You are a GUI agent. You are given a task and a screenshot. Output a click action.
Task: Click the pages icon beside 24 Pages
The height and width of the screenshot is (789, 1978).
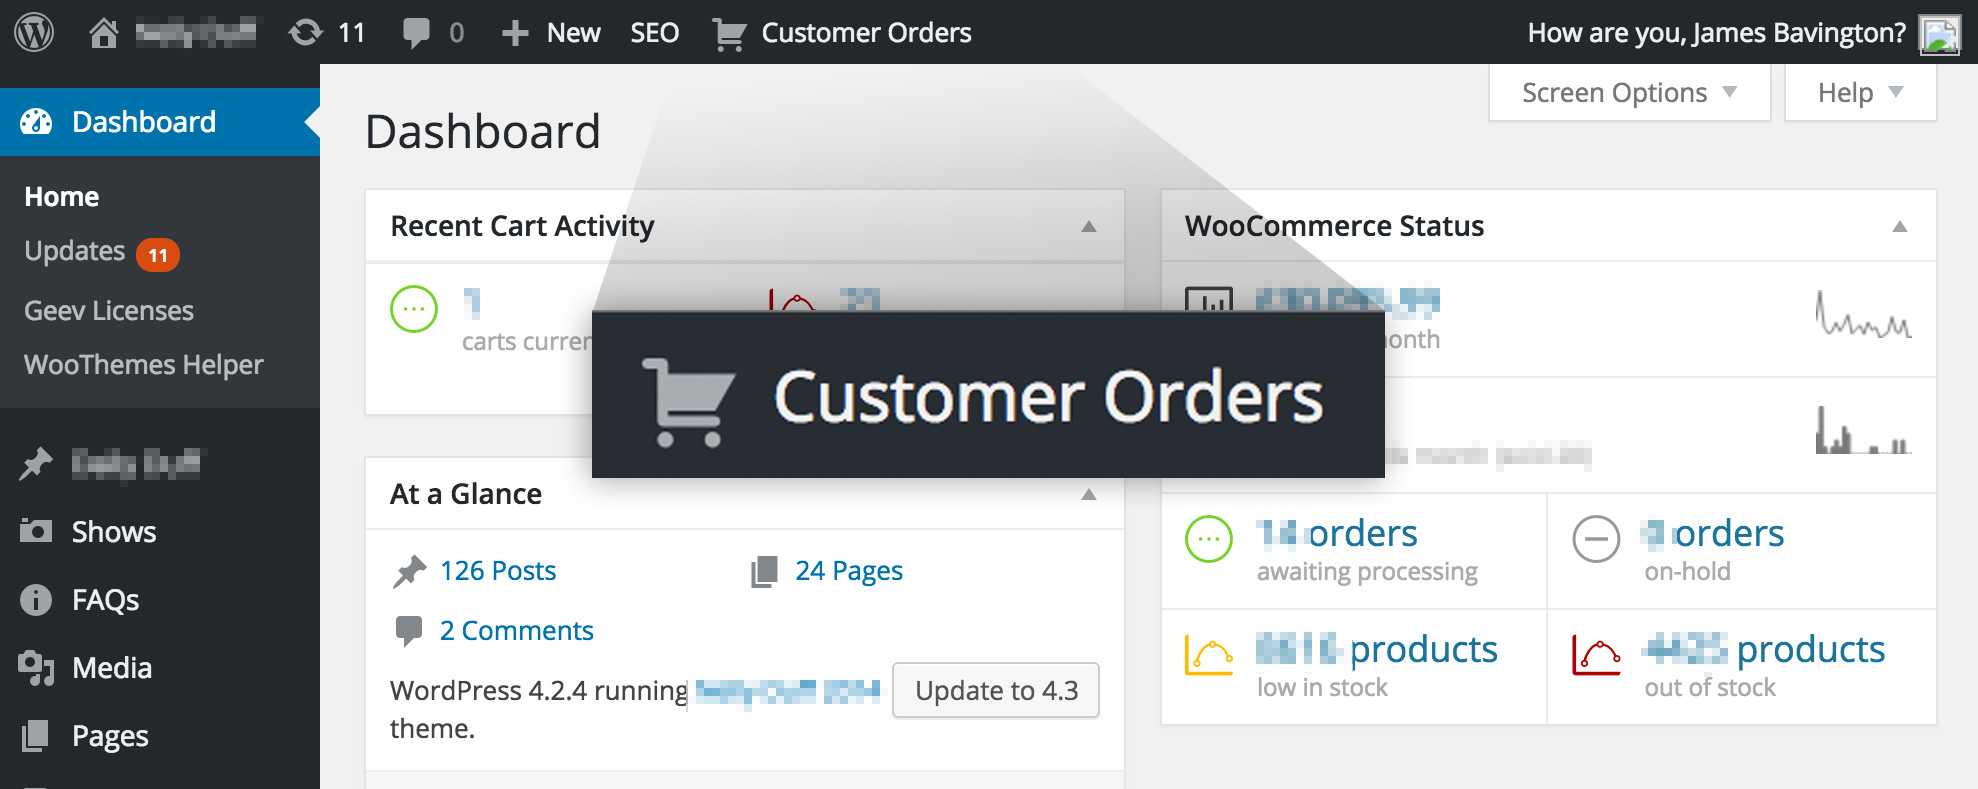(x=764, y=571)
